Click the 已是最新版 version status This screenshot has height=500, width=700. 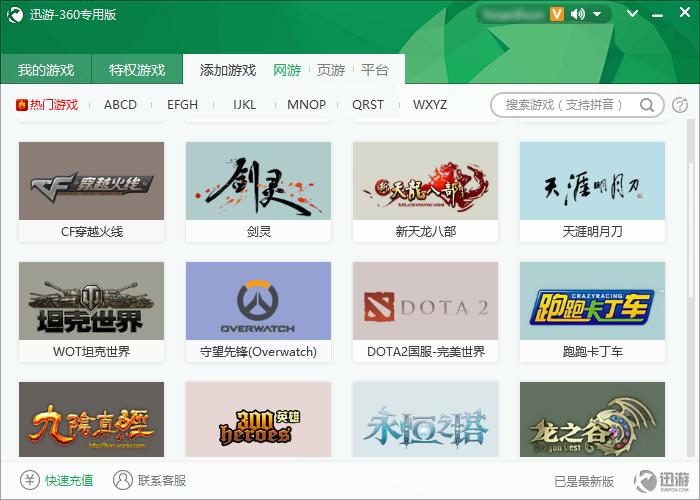coord(584,481)
